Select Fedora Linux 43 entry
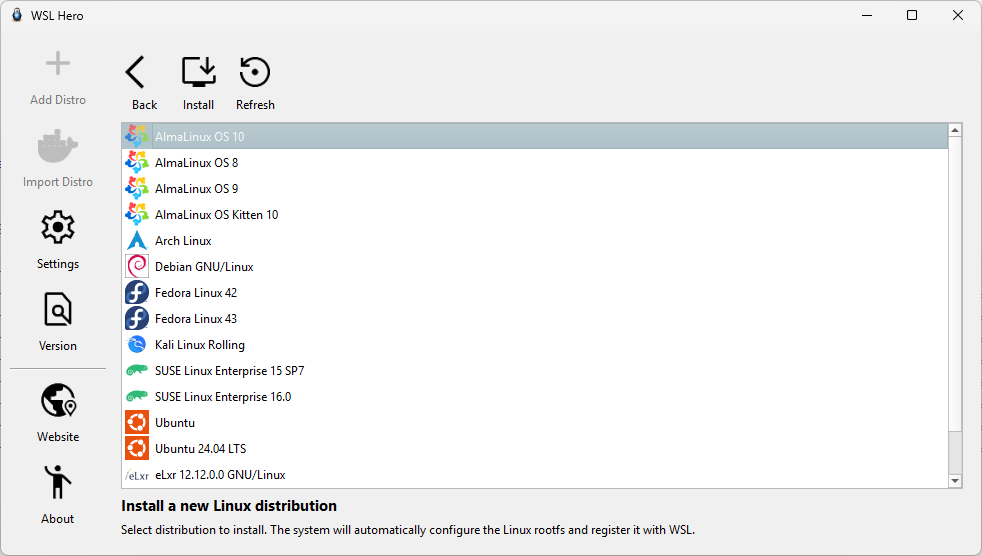Screen dimensions: 982x556 click(196, 319)
